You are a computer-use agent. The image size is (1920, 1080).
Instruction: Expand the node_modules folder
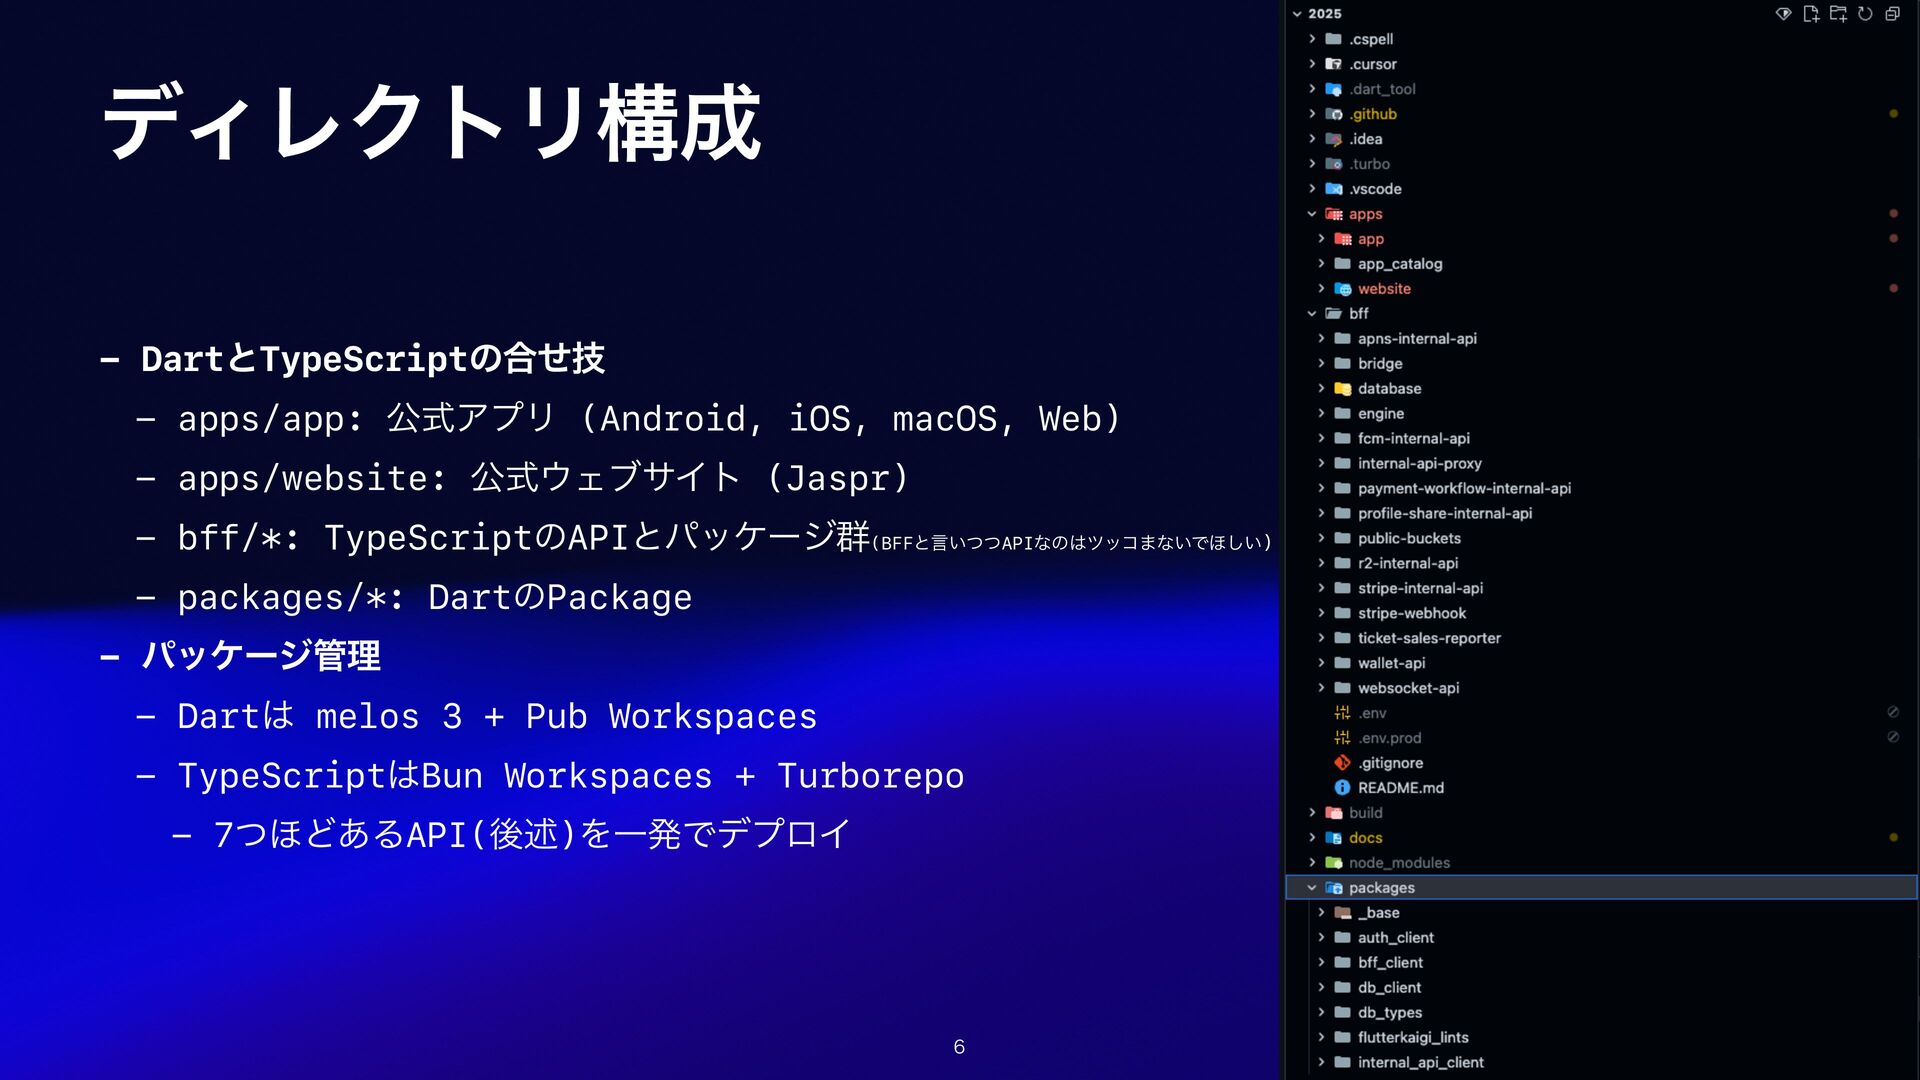pos(1312,863)
